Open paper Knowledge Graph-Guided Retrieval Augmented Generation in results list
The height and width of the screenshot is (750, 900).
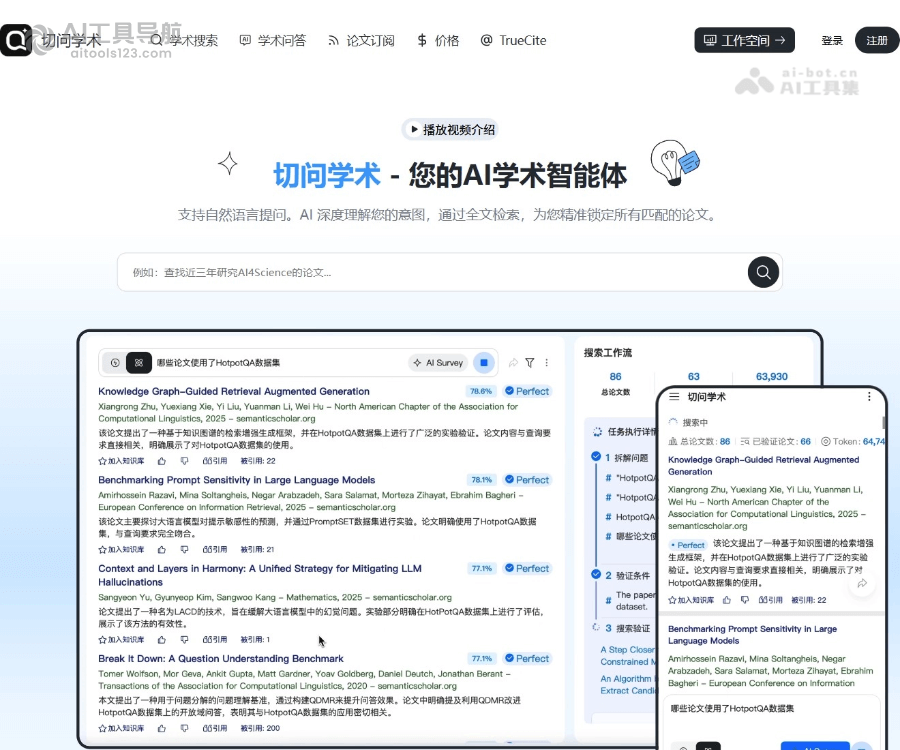click(x=234, y=391)
